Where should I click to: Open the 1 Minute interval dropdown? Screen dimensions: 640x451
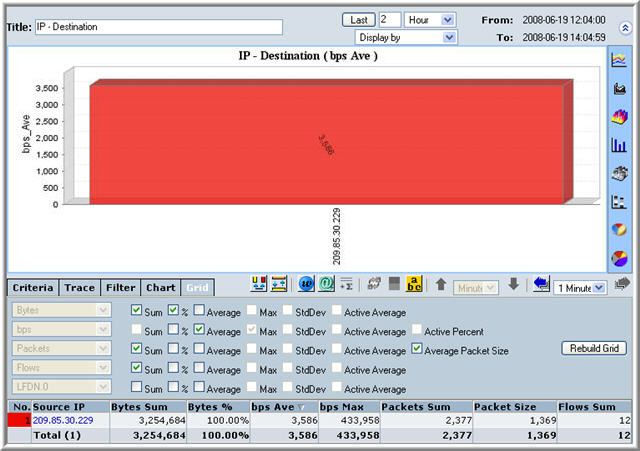(580, 287)
